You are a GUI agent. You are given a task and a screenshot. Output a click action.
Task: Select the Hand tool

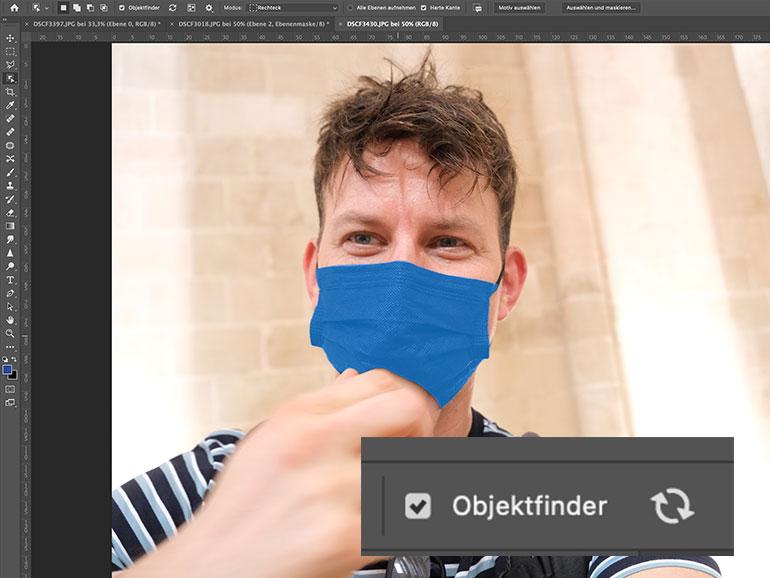click(10, 320)
